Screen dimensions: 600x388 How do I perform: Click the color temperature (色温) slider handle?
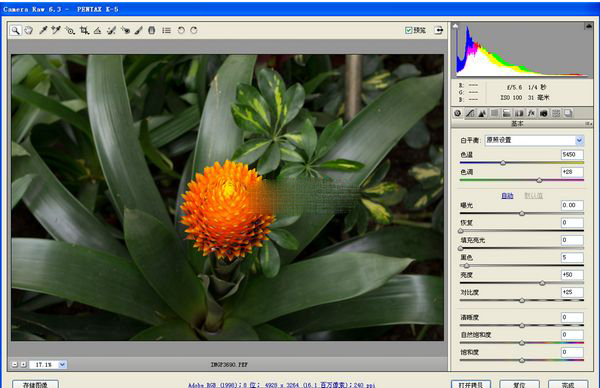(x=503, y=163)
